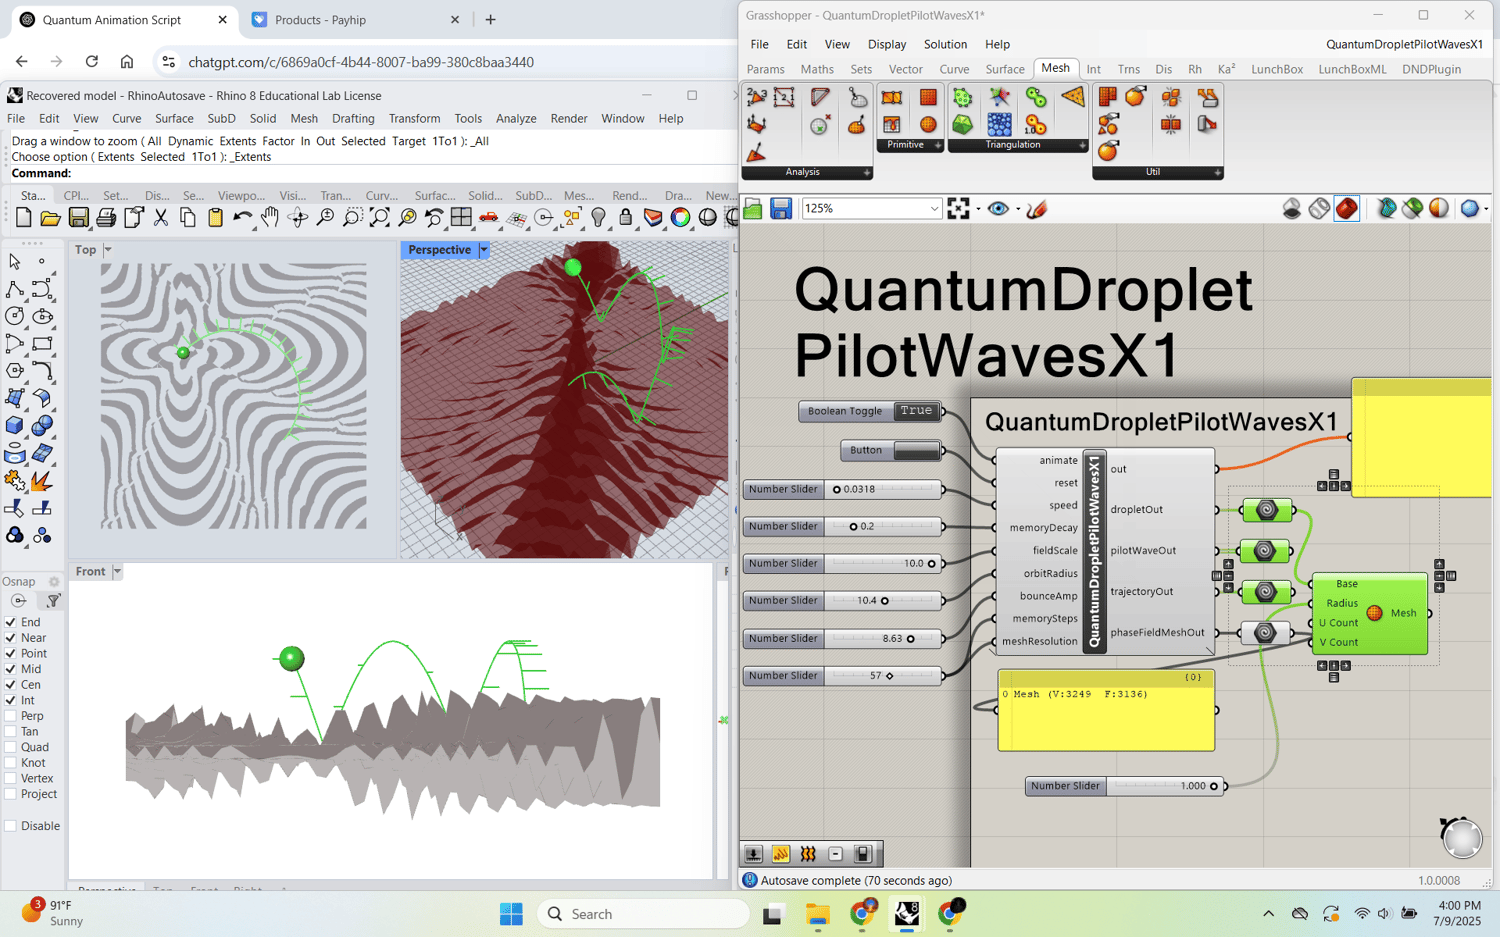Click the Grasshopper sketch brush icon

1037,208
